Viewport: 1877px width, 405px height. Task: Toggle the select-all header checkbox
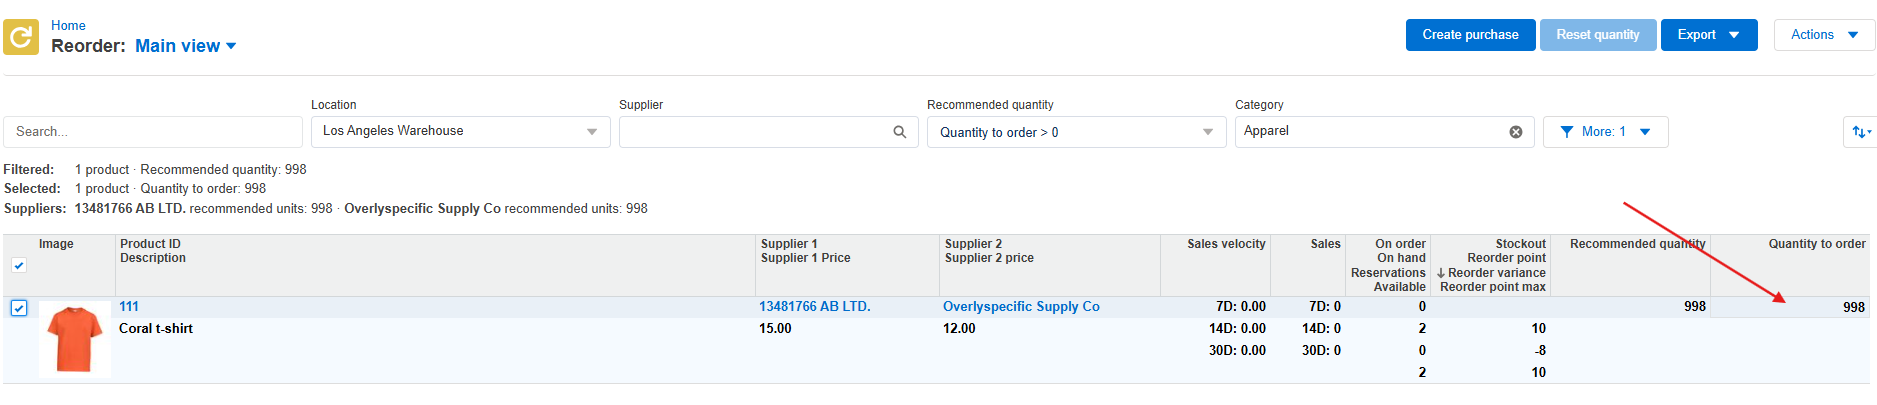19,265
